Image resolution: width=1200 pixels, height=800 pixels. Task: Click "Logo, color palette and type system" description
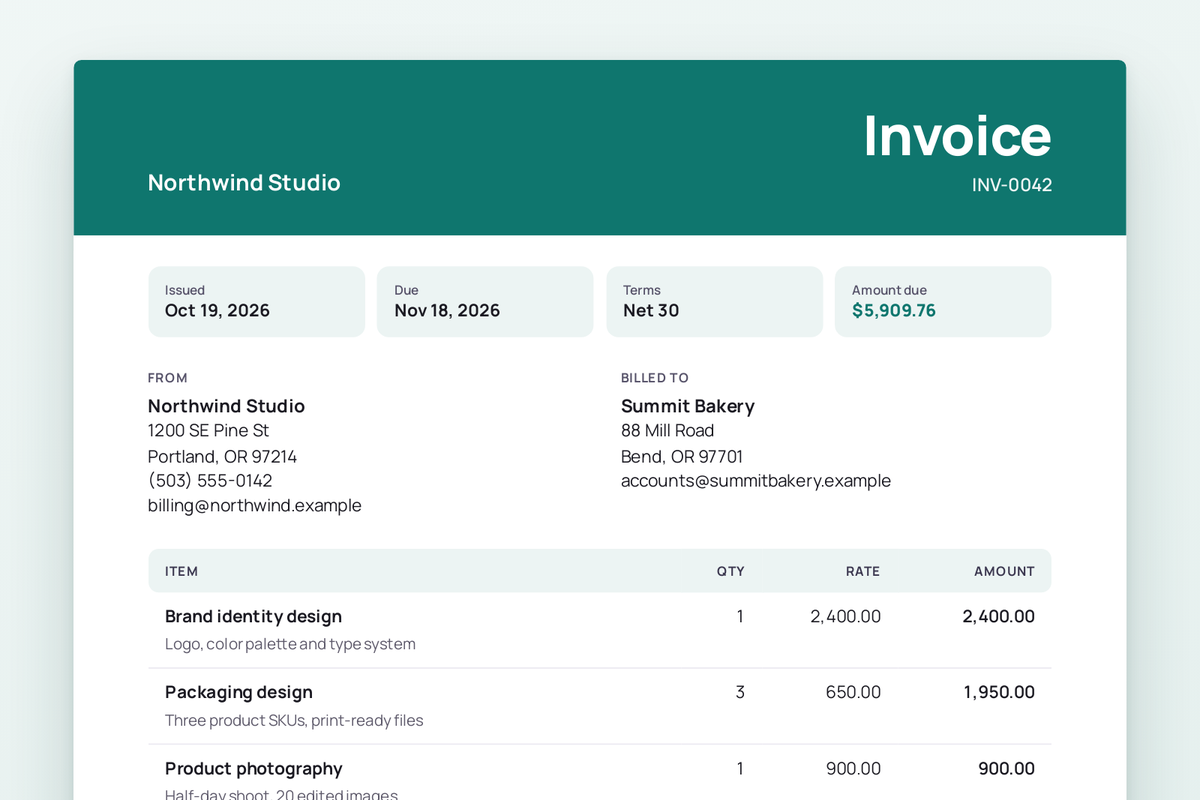[x=290, y=644]
